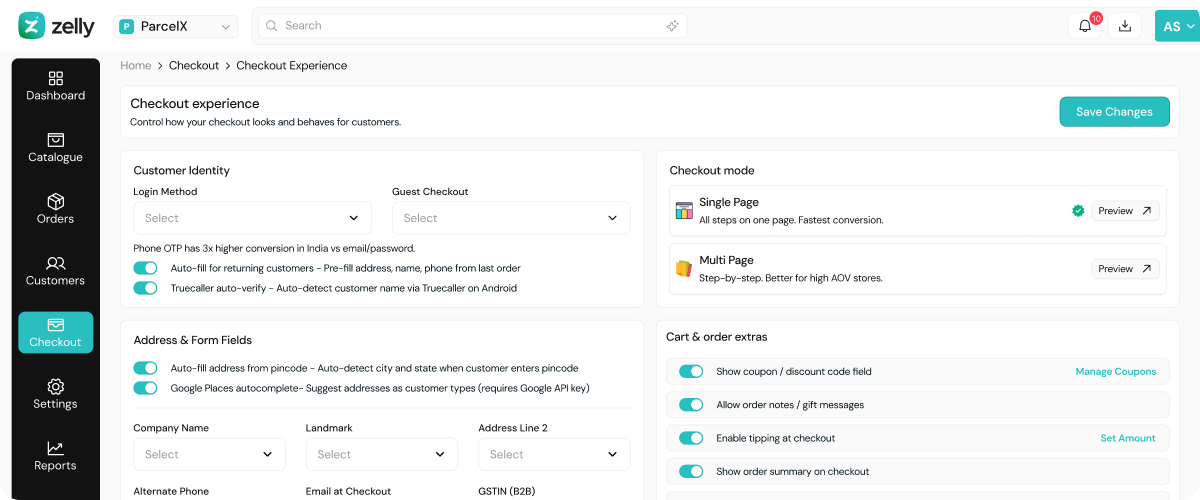The image size is (1200, 500).
Task: Open the Company Name dropdown
Action: click(x=209, y=454)
